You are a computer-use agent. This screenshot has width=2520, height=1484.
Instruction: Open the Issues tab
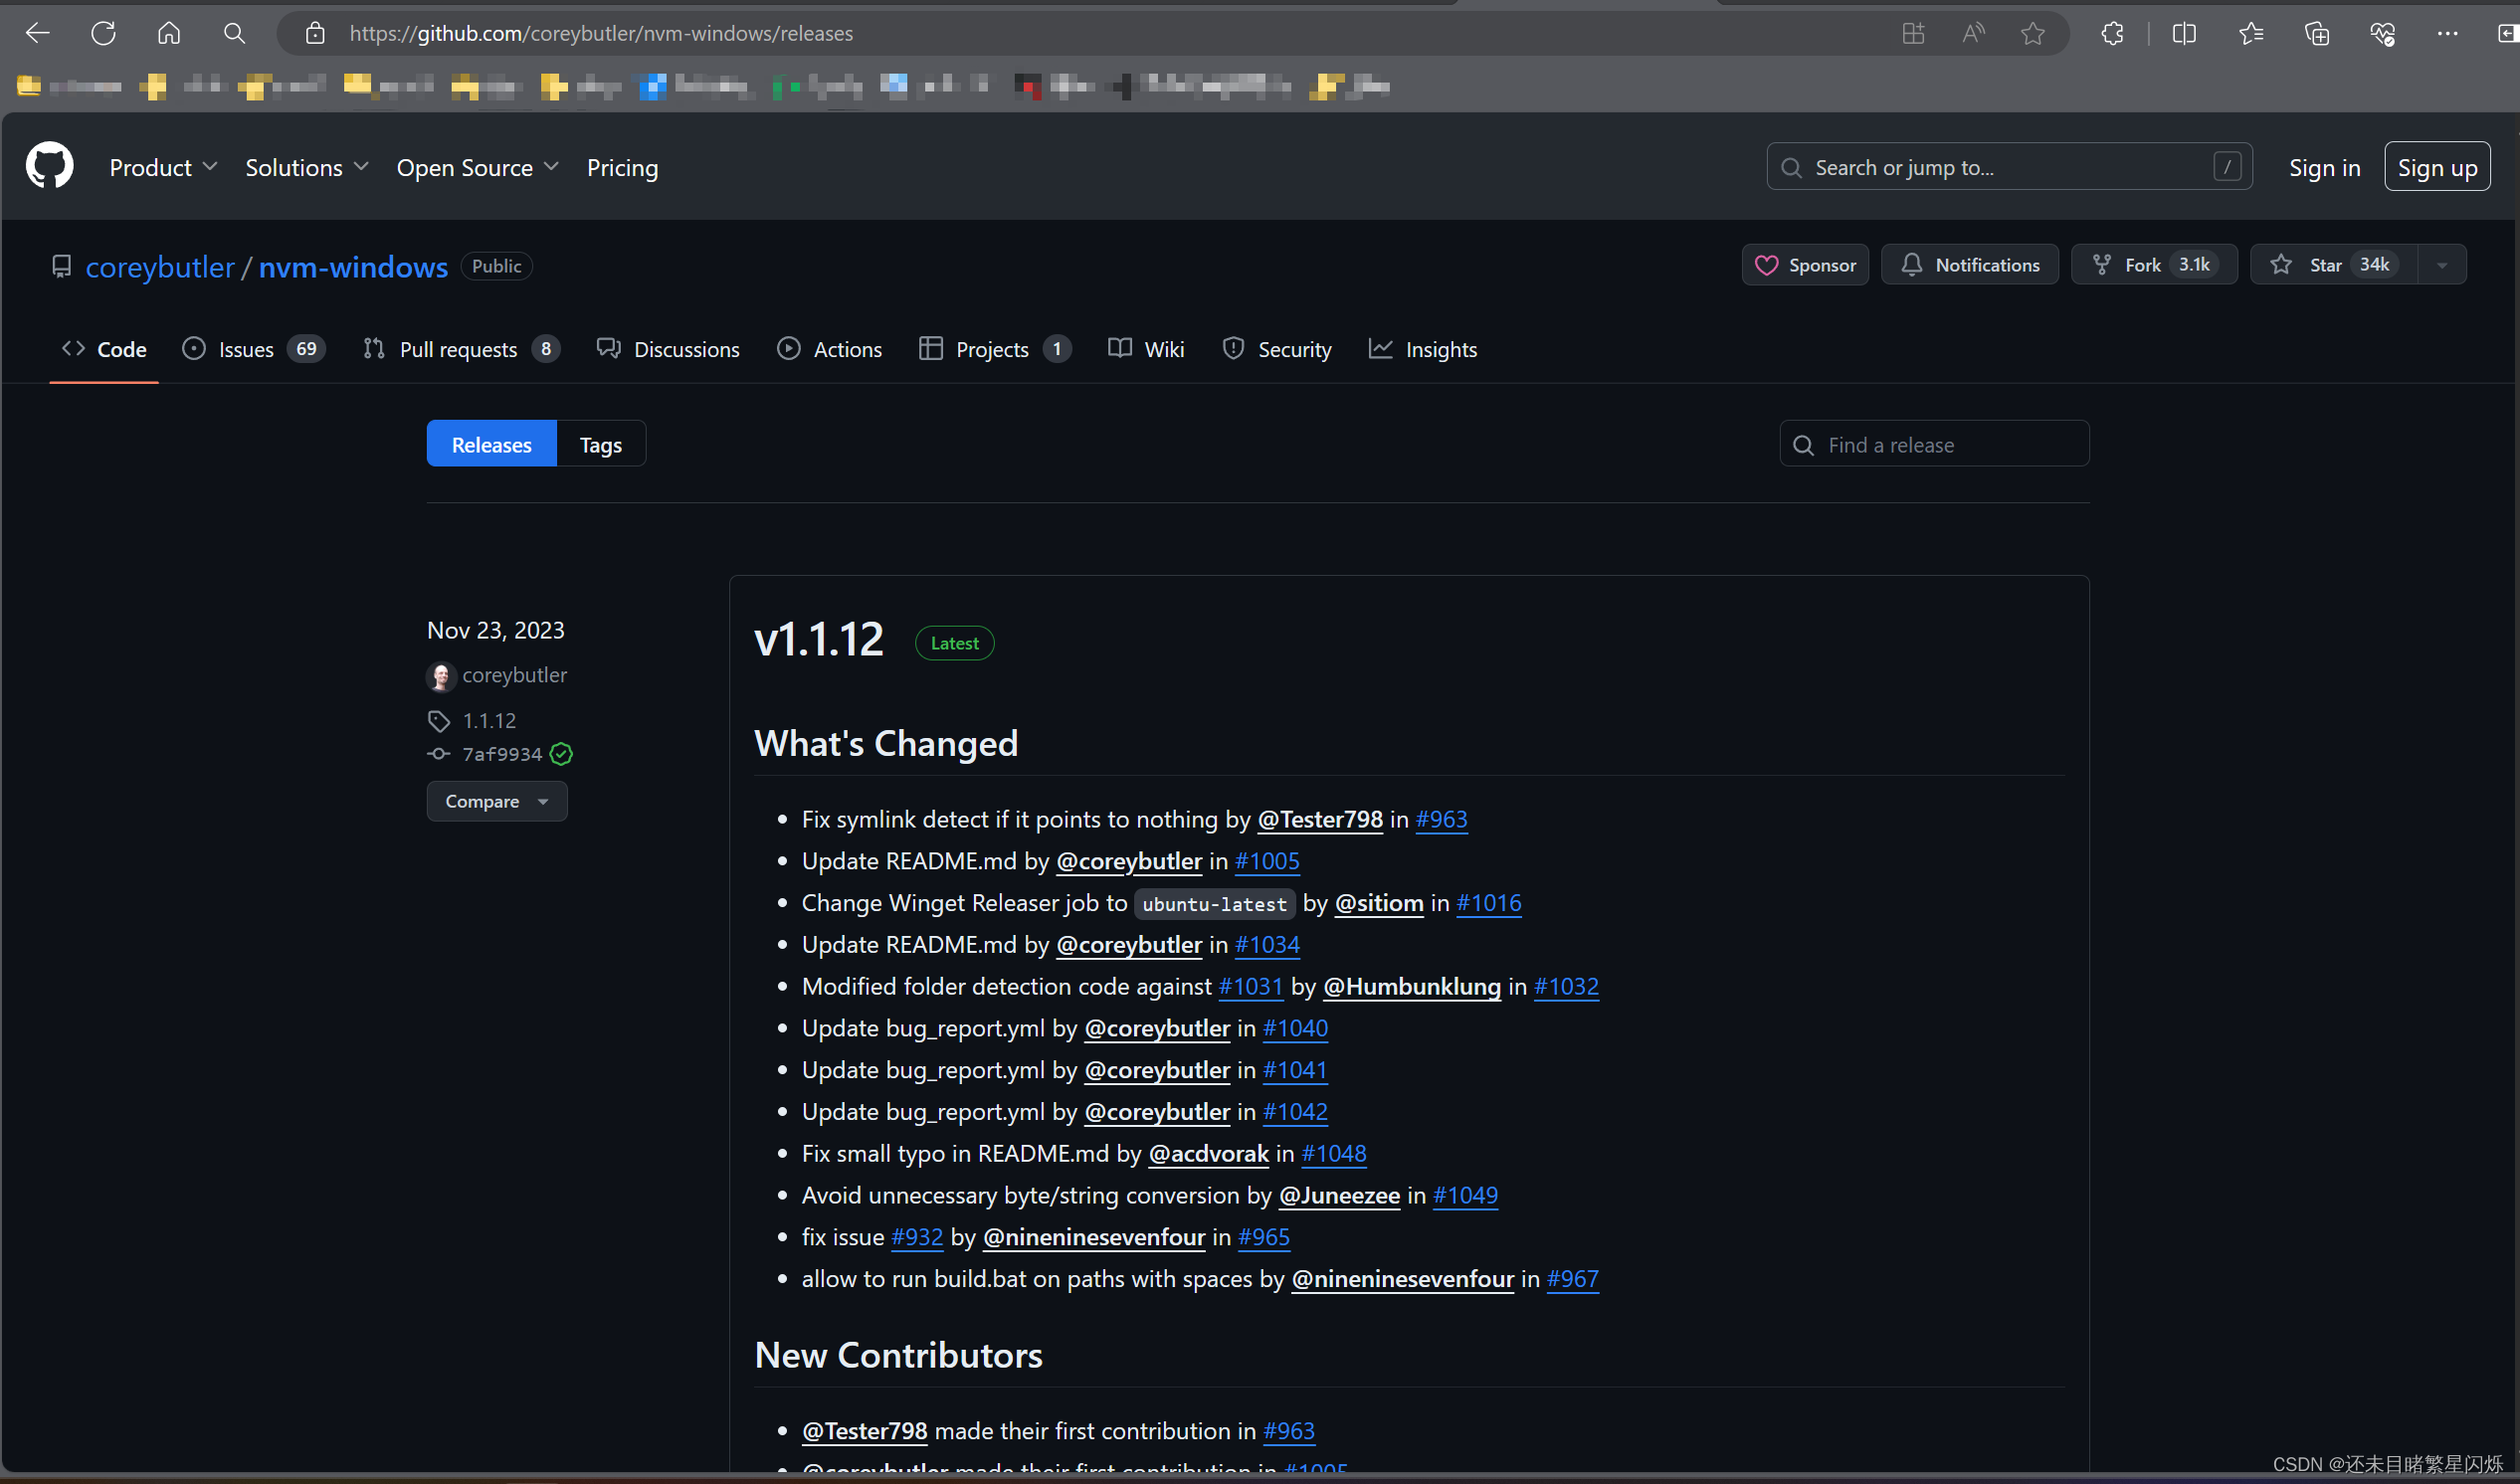(x=253, y=349)
